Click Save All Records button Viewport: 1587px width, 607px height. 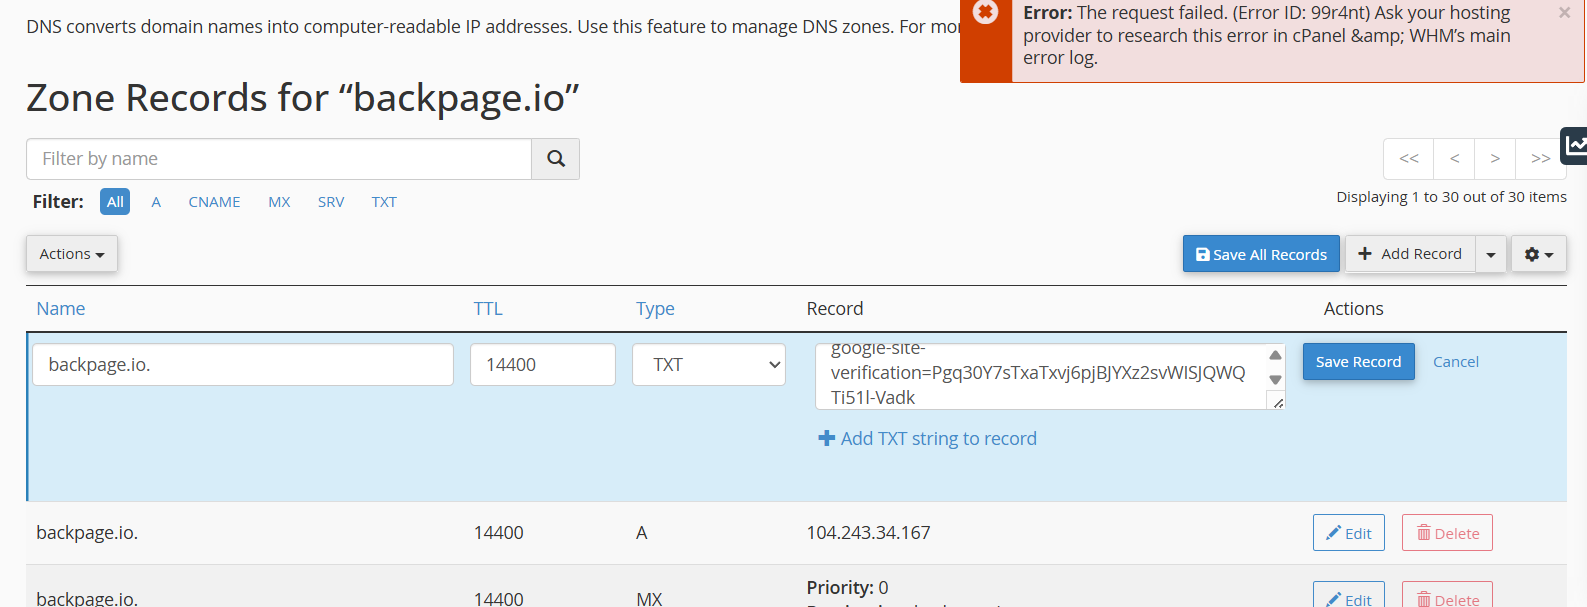(x=1261, y=254)
